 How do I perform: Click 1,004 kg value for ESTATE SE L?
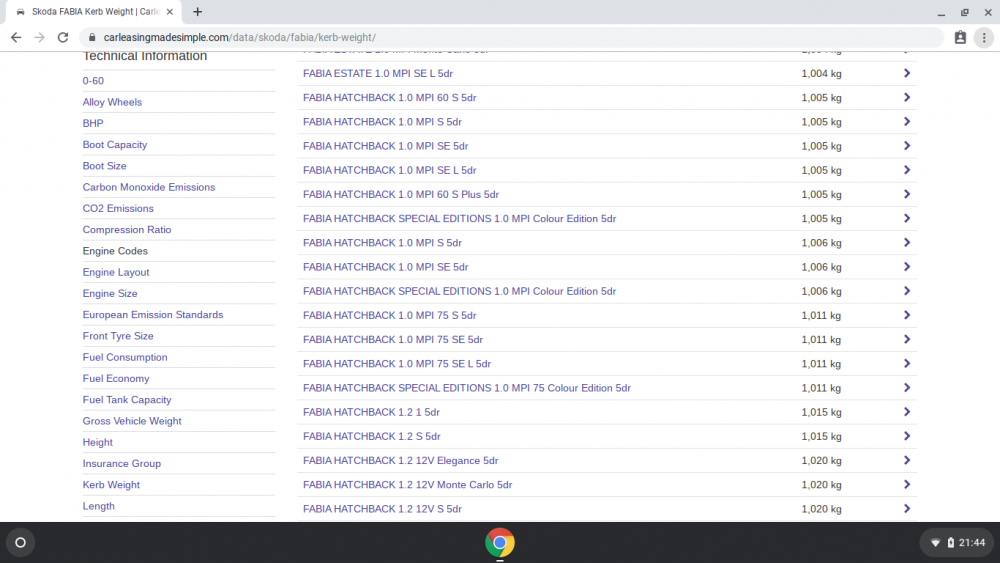[821, 73]
